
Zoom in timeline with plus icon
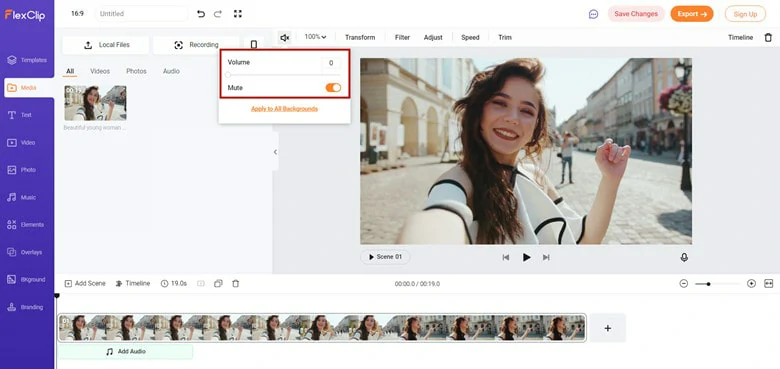[751, 283]
